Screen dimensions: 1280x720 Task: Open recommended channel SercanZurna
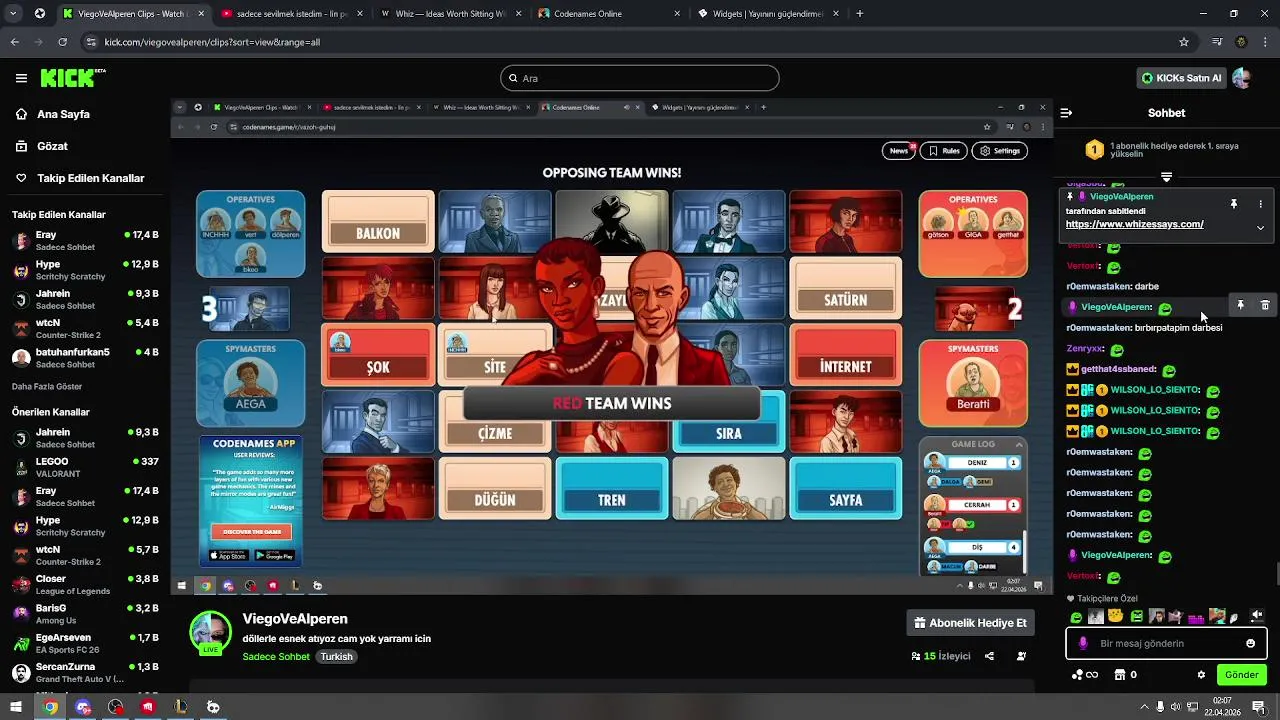click(85, 672)
